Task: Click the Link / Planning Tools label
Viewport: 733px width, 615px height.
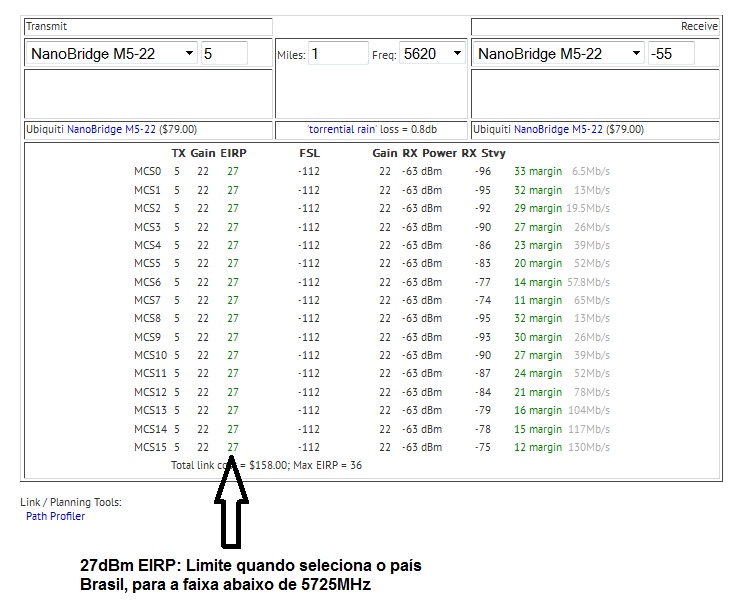Action: click(71, 502)
